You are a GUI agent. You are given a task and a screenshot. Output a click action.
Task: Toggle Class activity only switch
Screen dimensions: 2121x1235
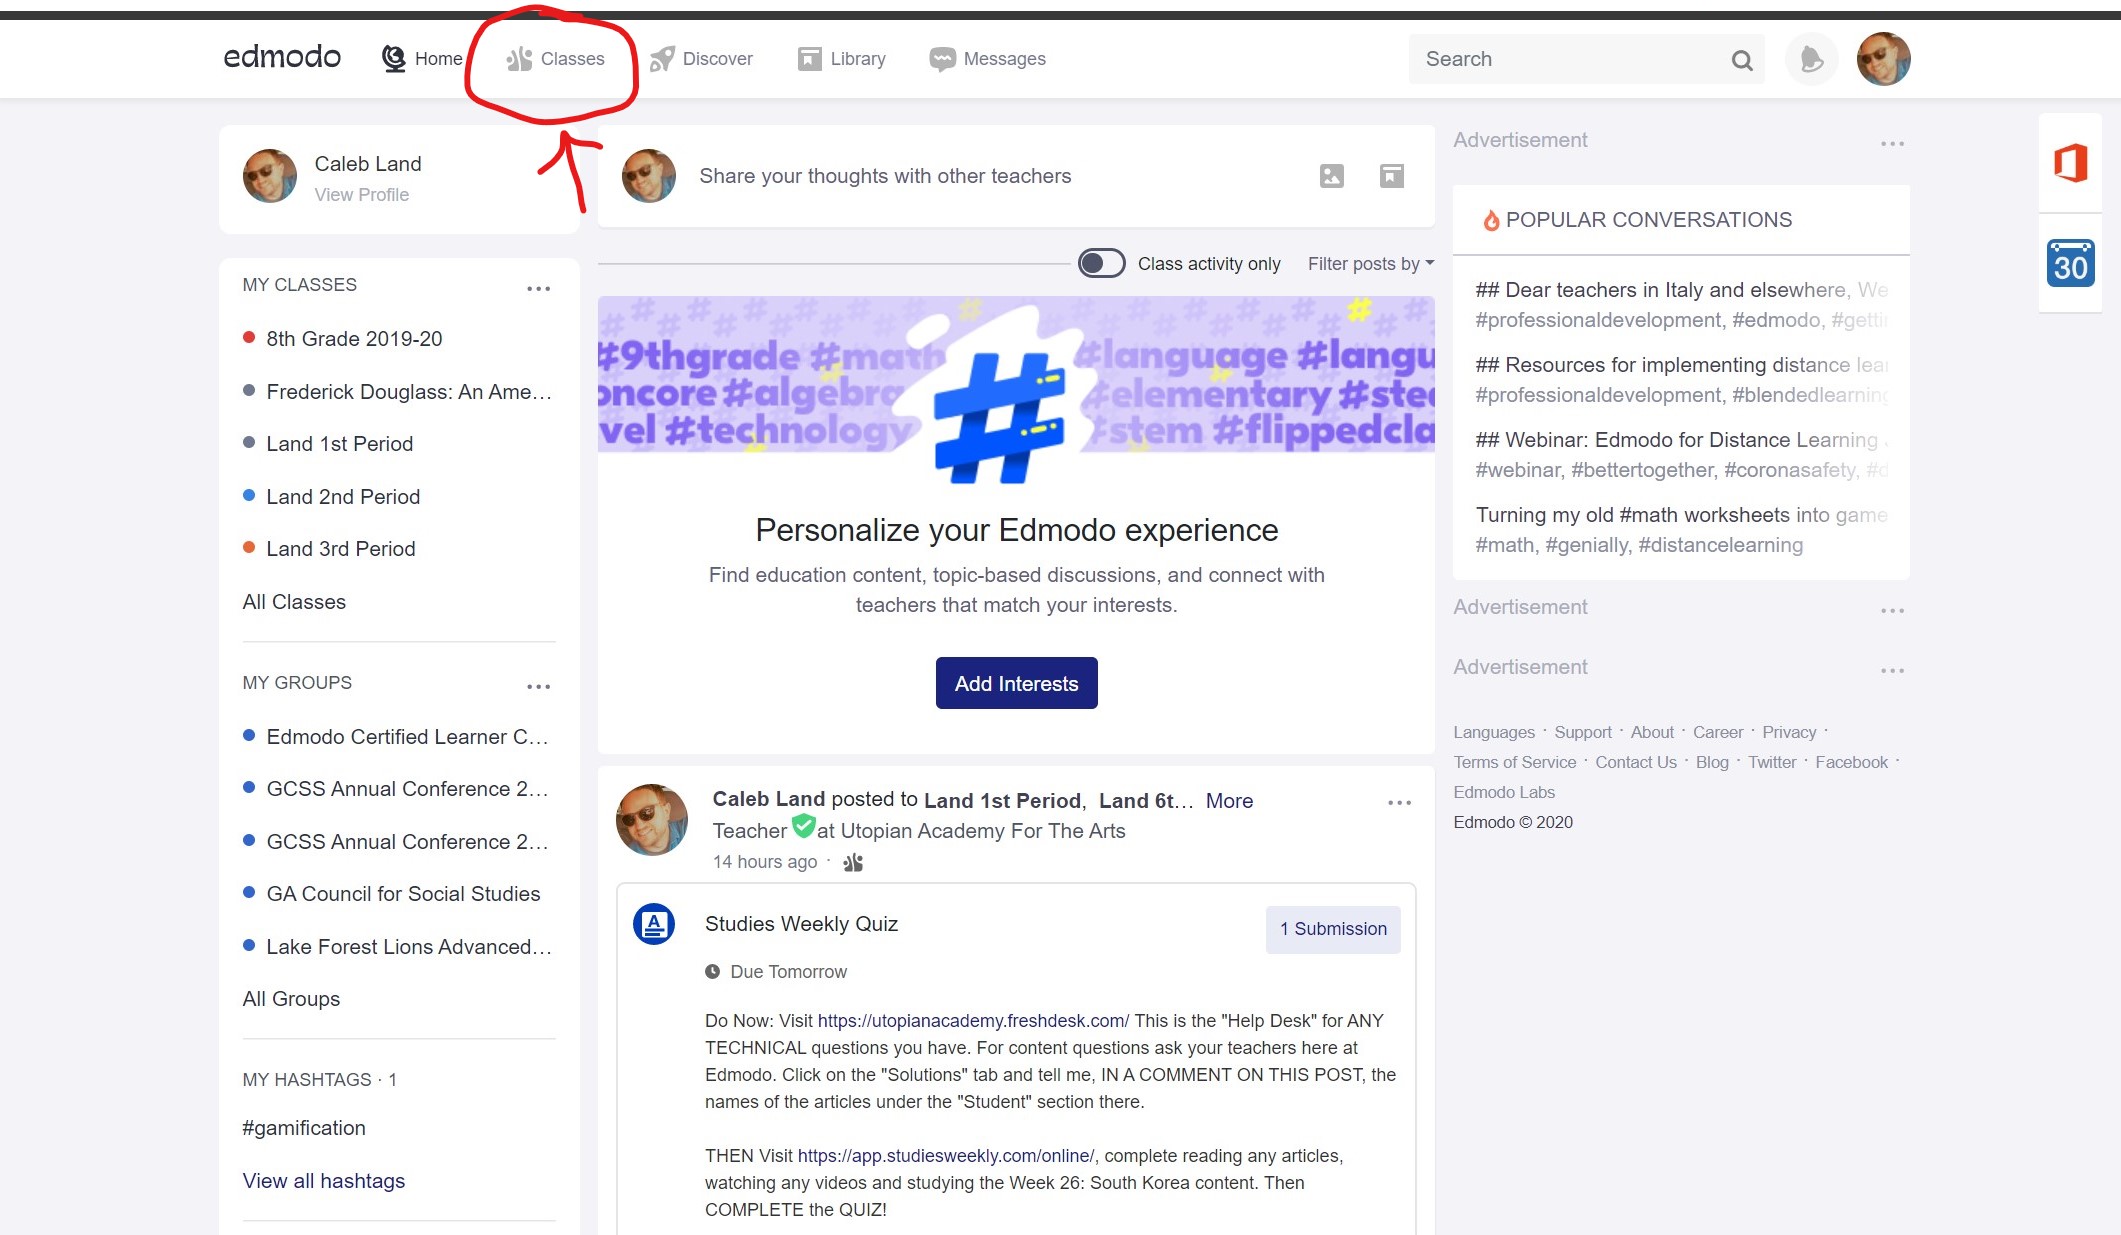(x=1101, y=263)
